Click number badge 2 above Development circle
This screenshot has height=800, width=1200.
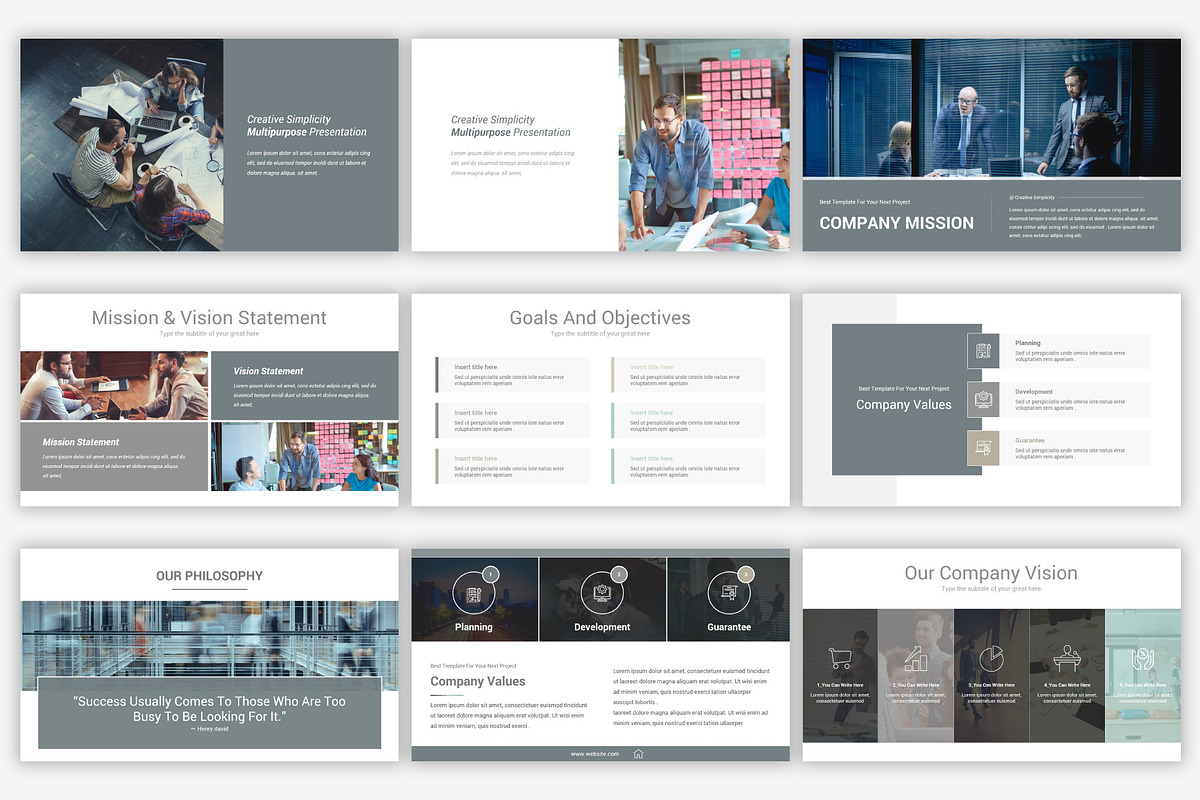(x=619, y=574)
